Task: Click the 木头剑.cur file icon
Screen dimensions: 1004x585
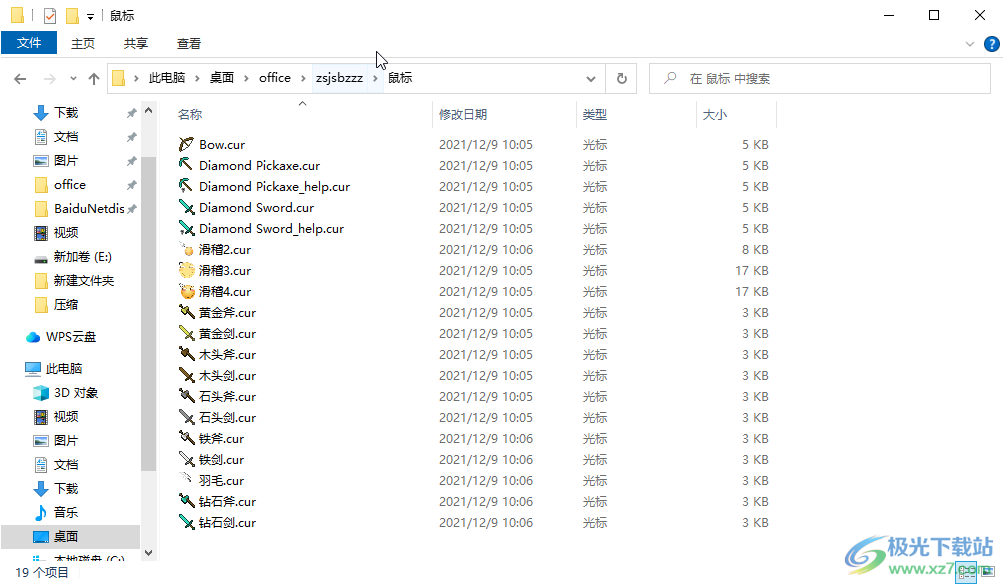Action: click(x=186, y=376)
